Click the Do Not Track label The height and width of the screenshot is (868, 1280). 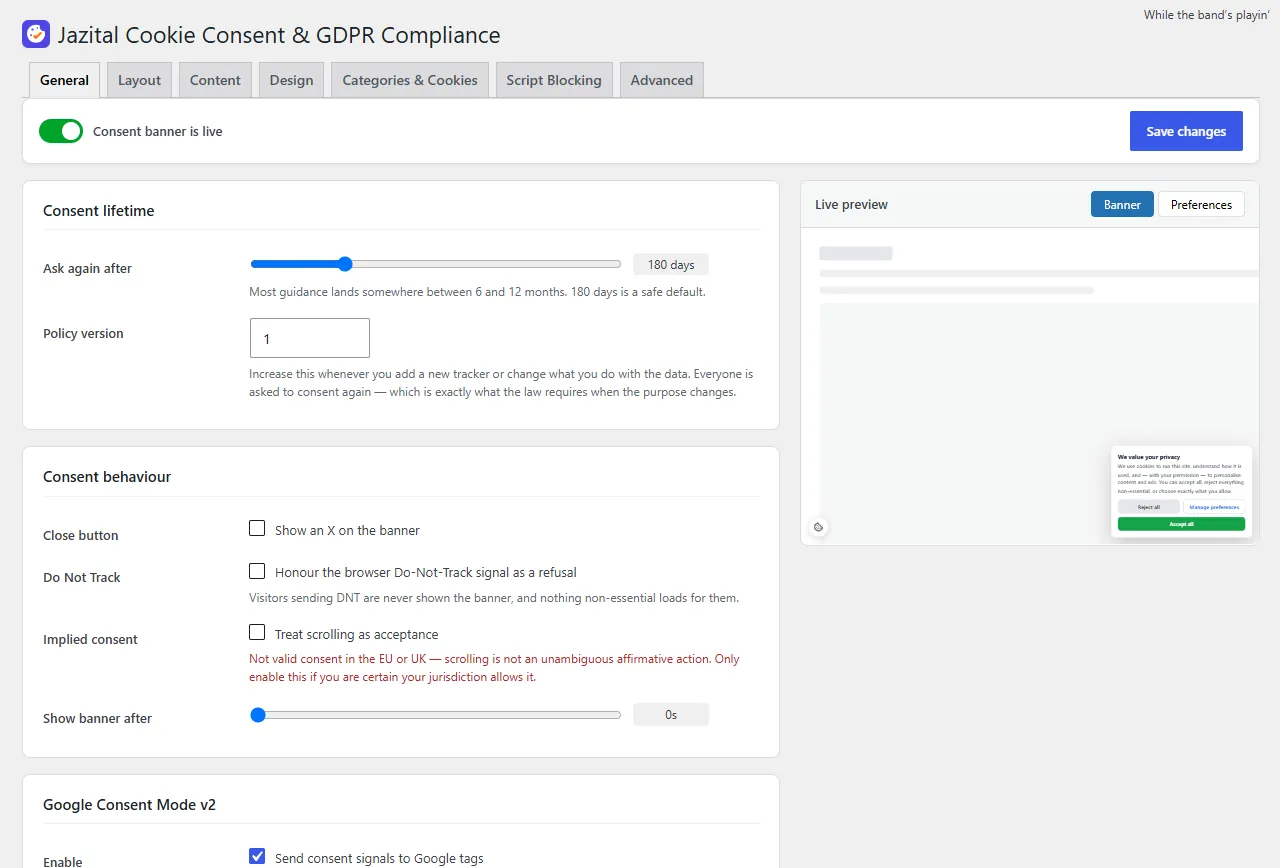[82, 577]
